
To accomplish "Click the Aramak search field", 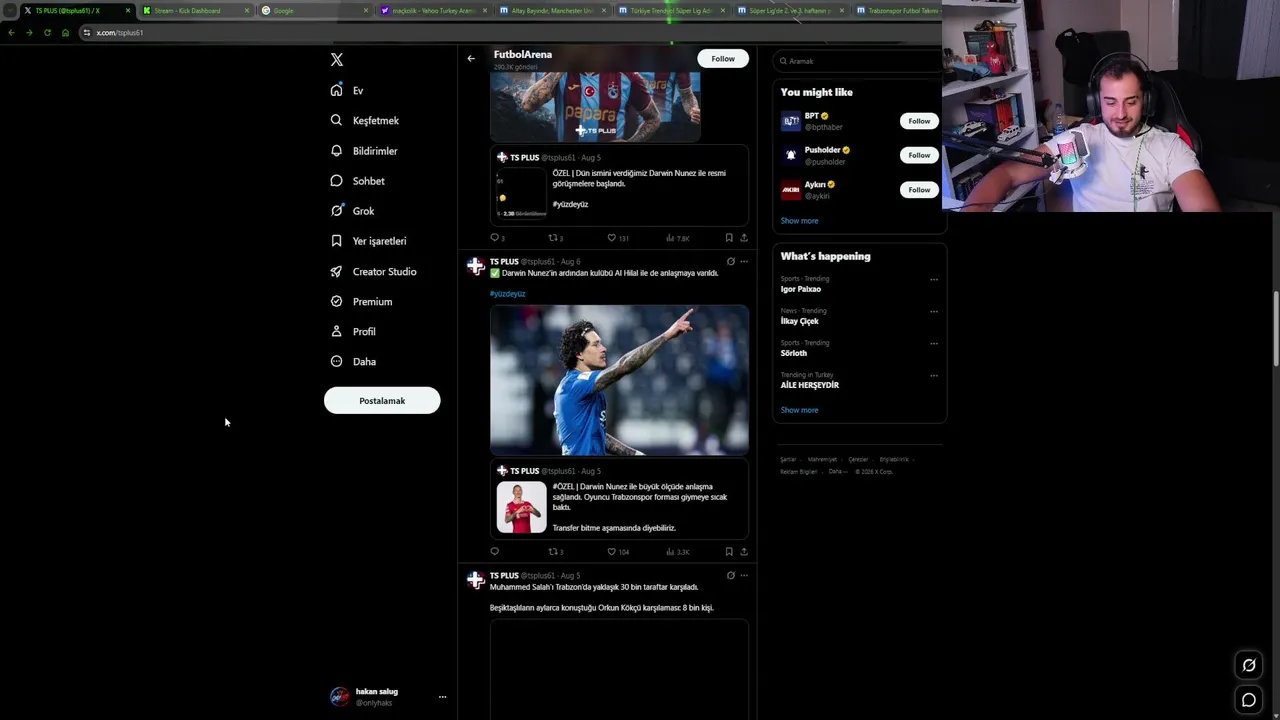I will coord(859,61).
